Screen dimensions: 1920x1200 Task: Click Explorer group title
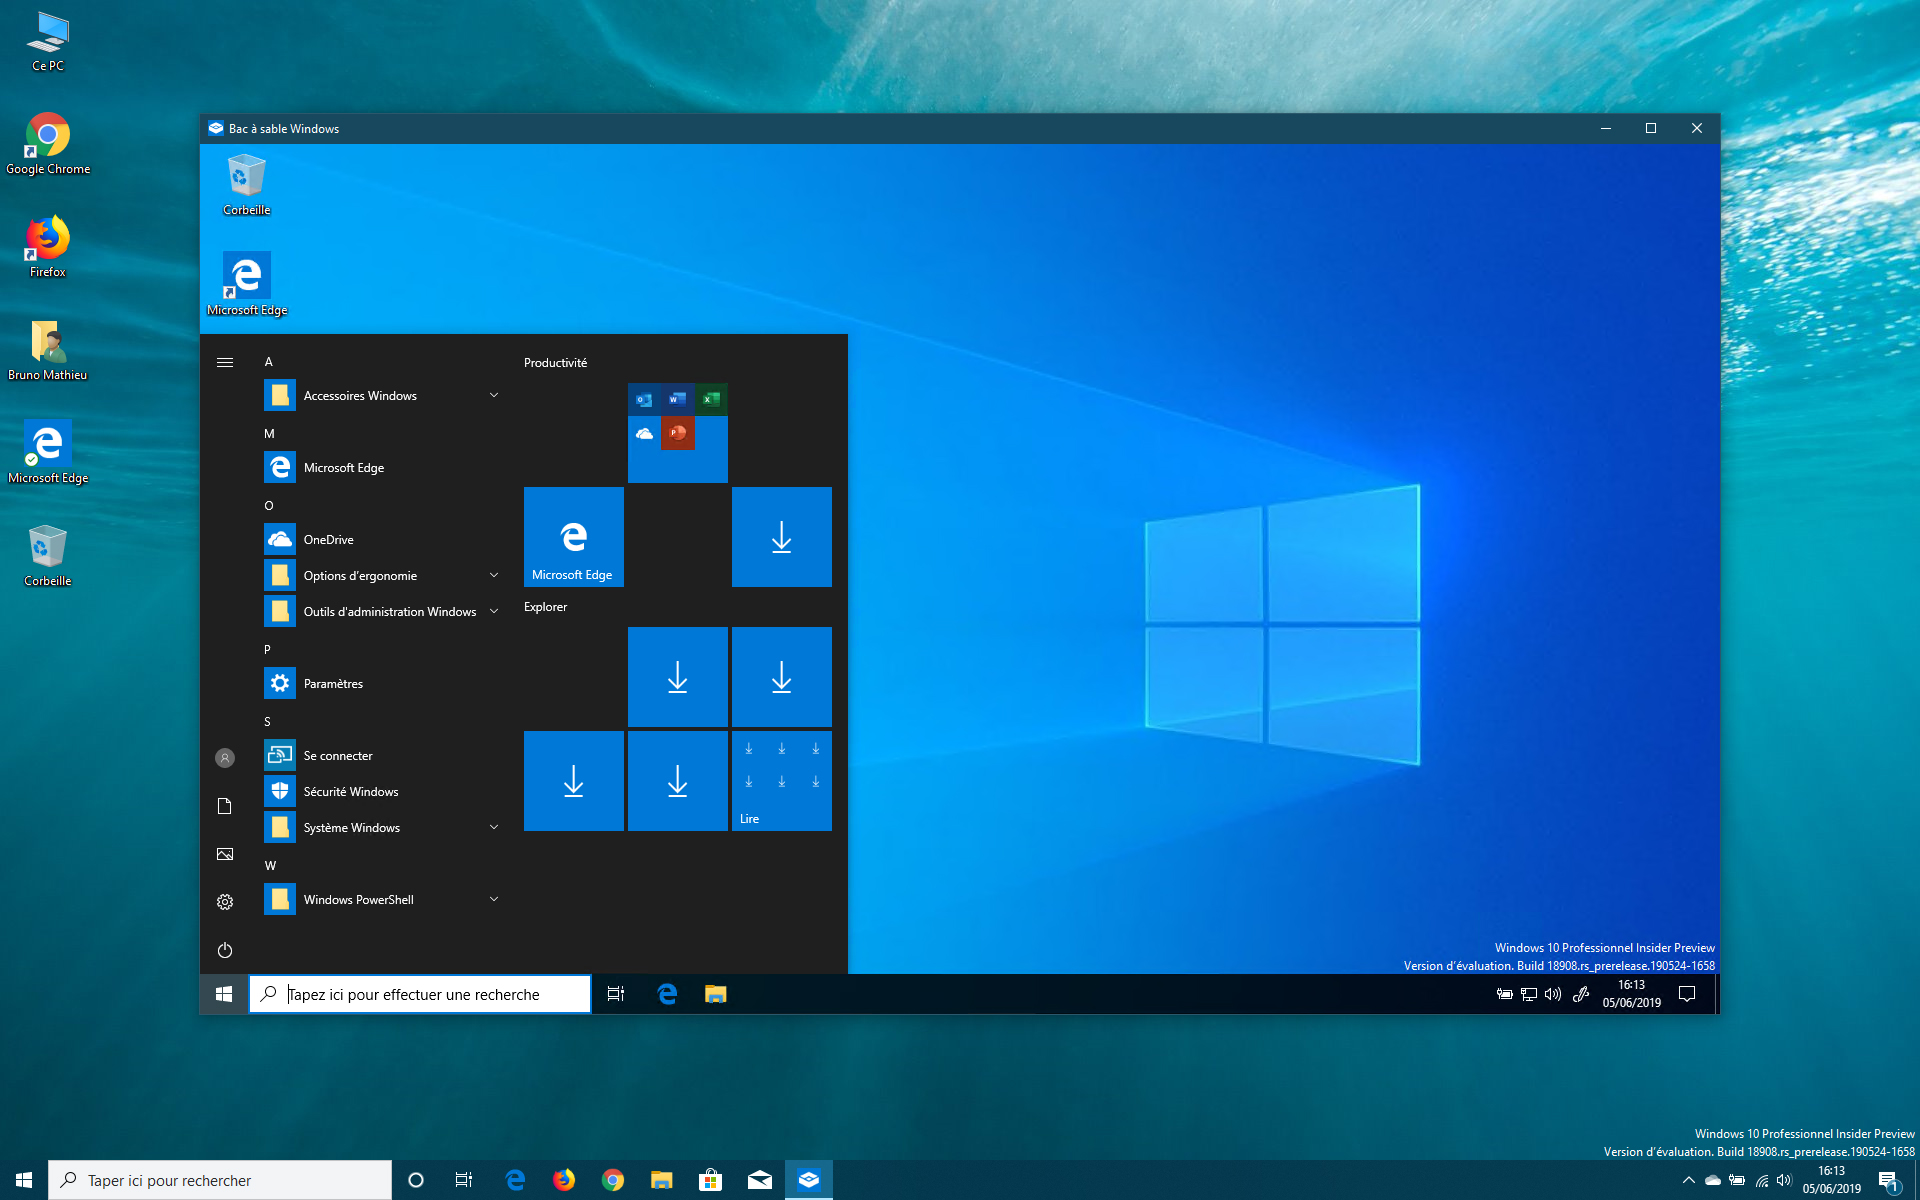point(545,607)
